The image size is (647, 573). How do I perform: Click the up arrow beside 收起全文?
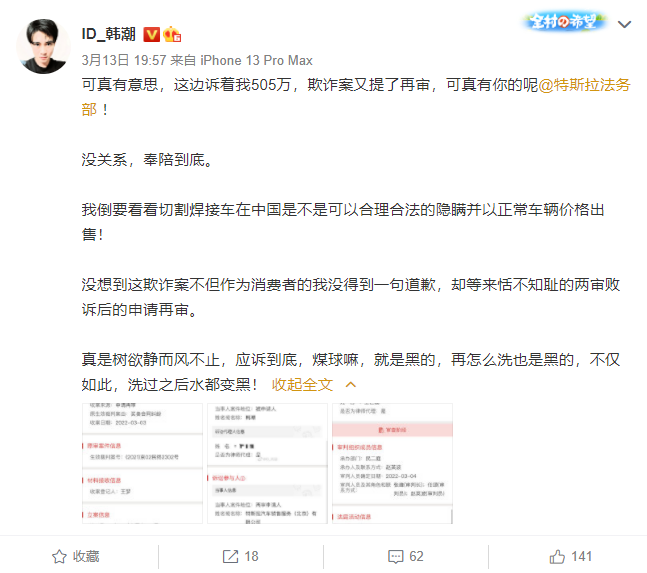point(351,384)
